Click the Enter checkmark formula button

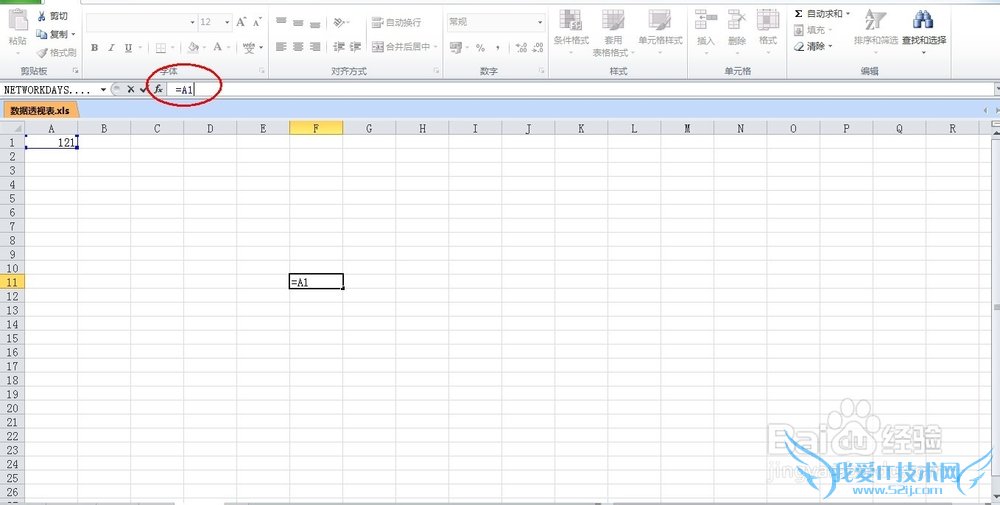pyautogui.click(x=143, y=90)
